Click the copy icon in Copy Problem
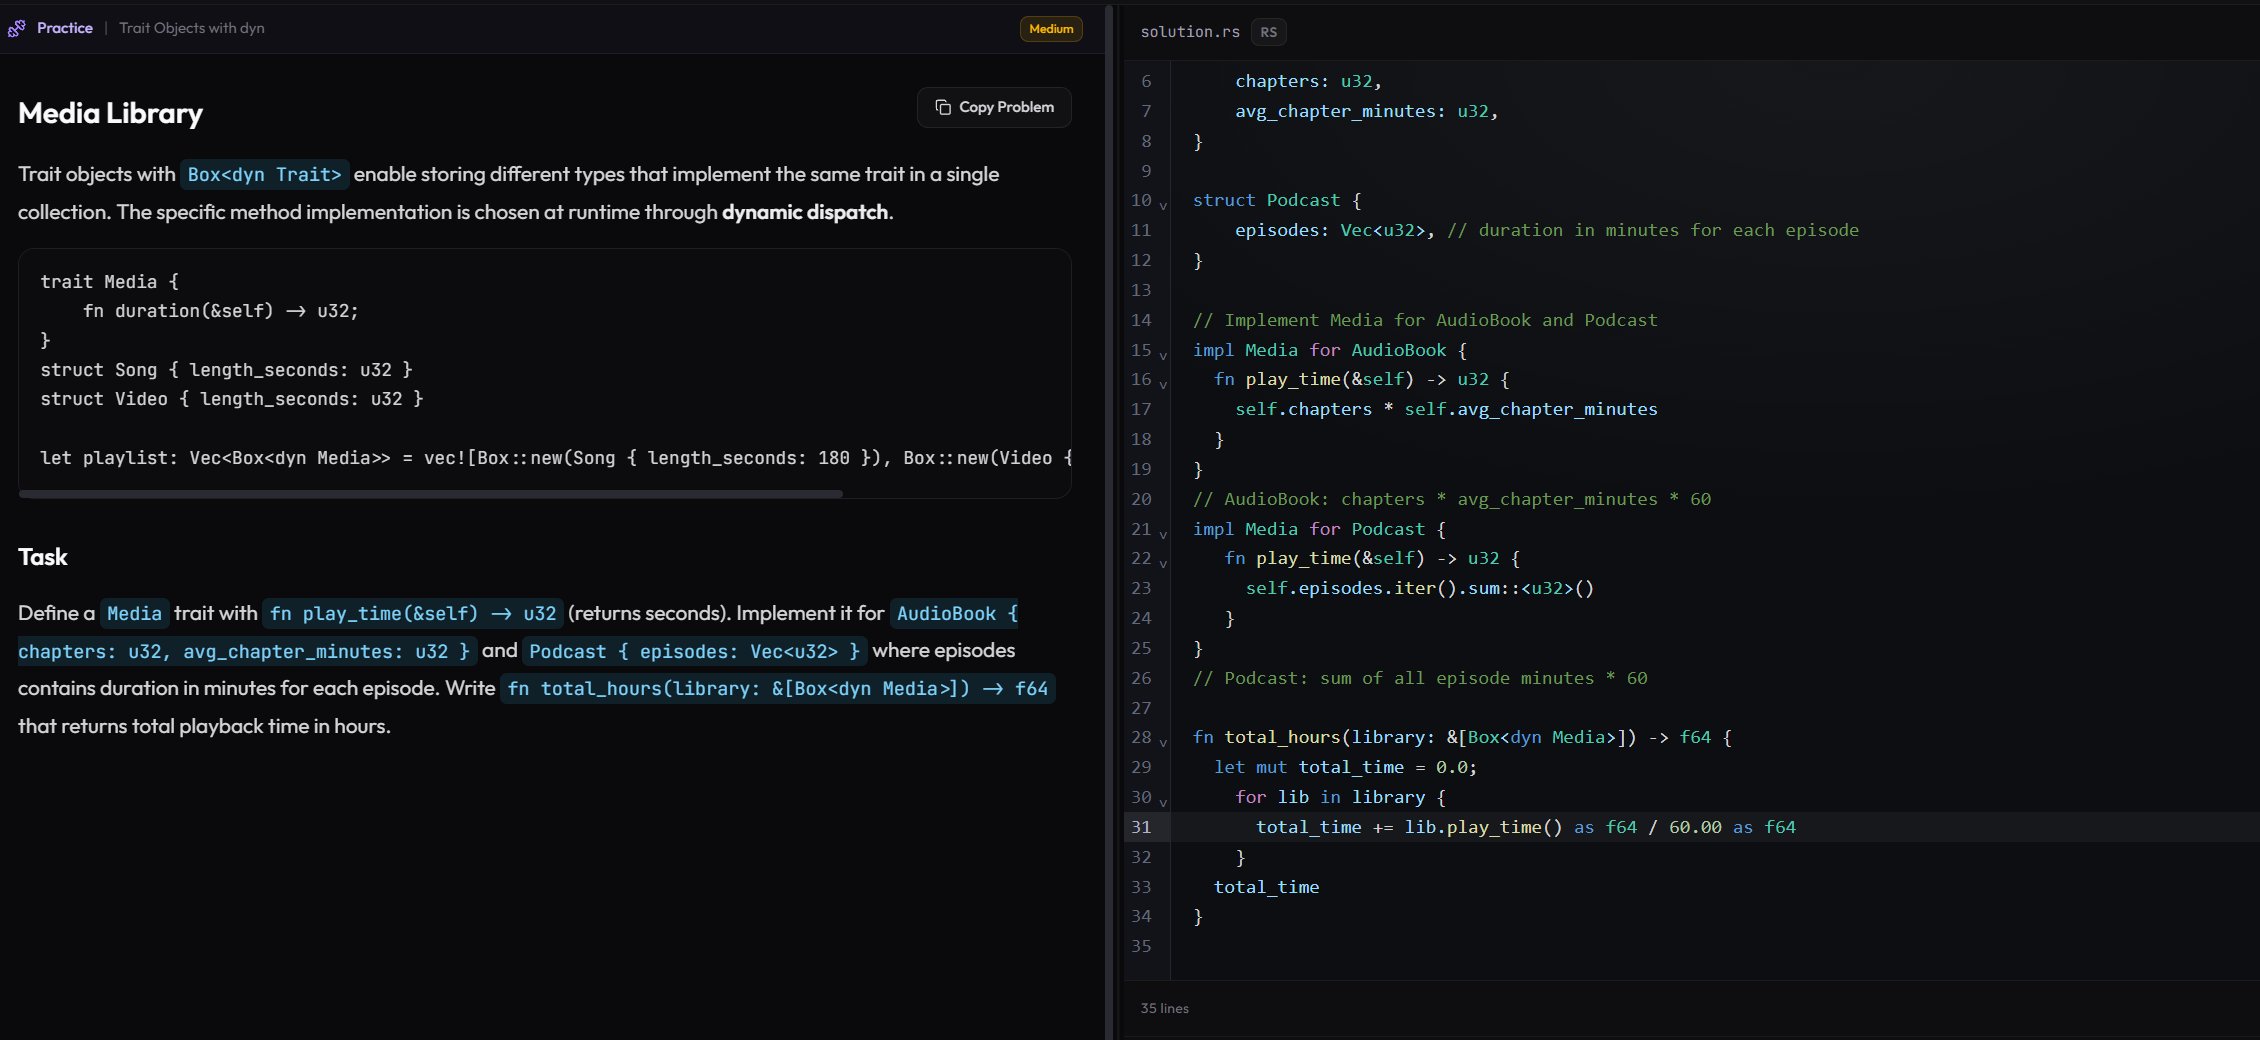 [942, 107]
